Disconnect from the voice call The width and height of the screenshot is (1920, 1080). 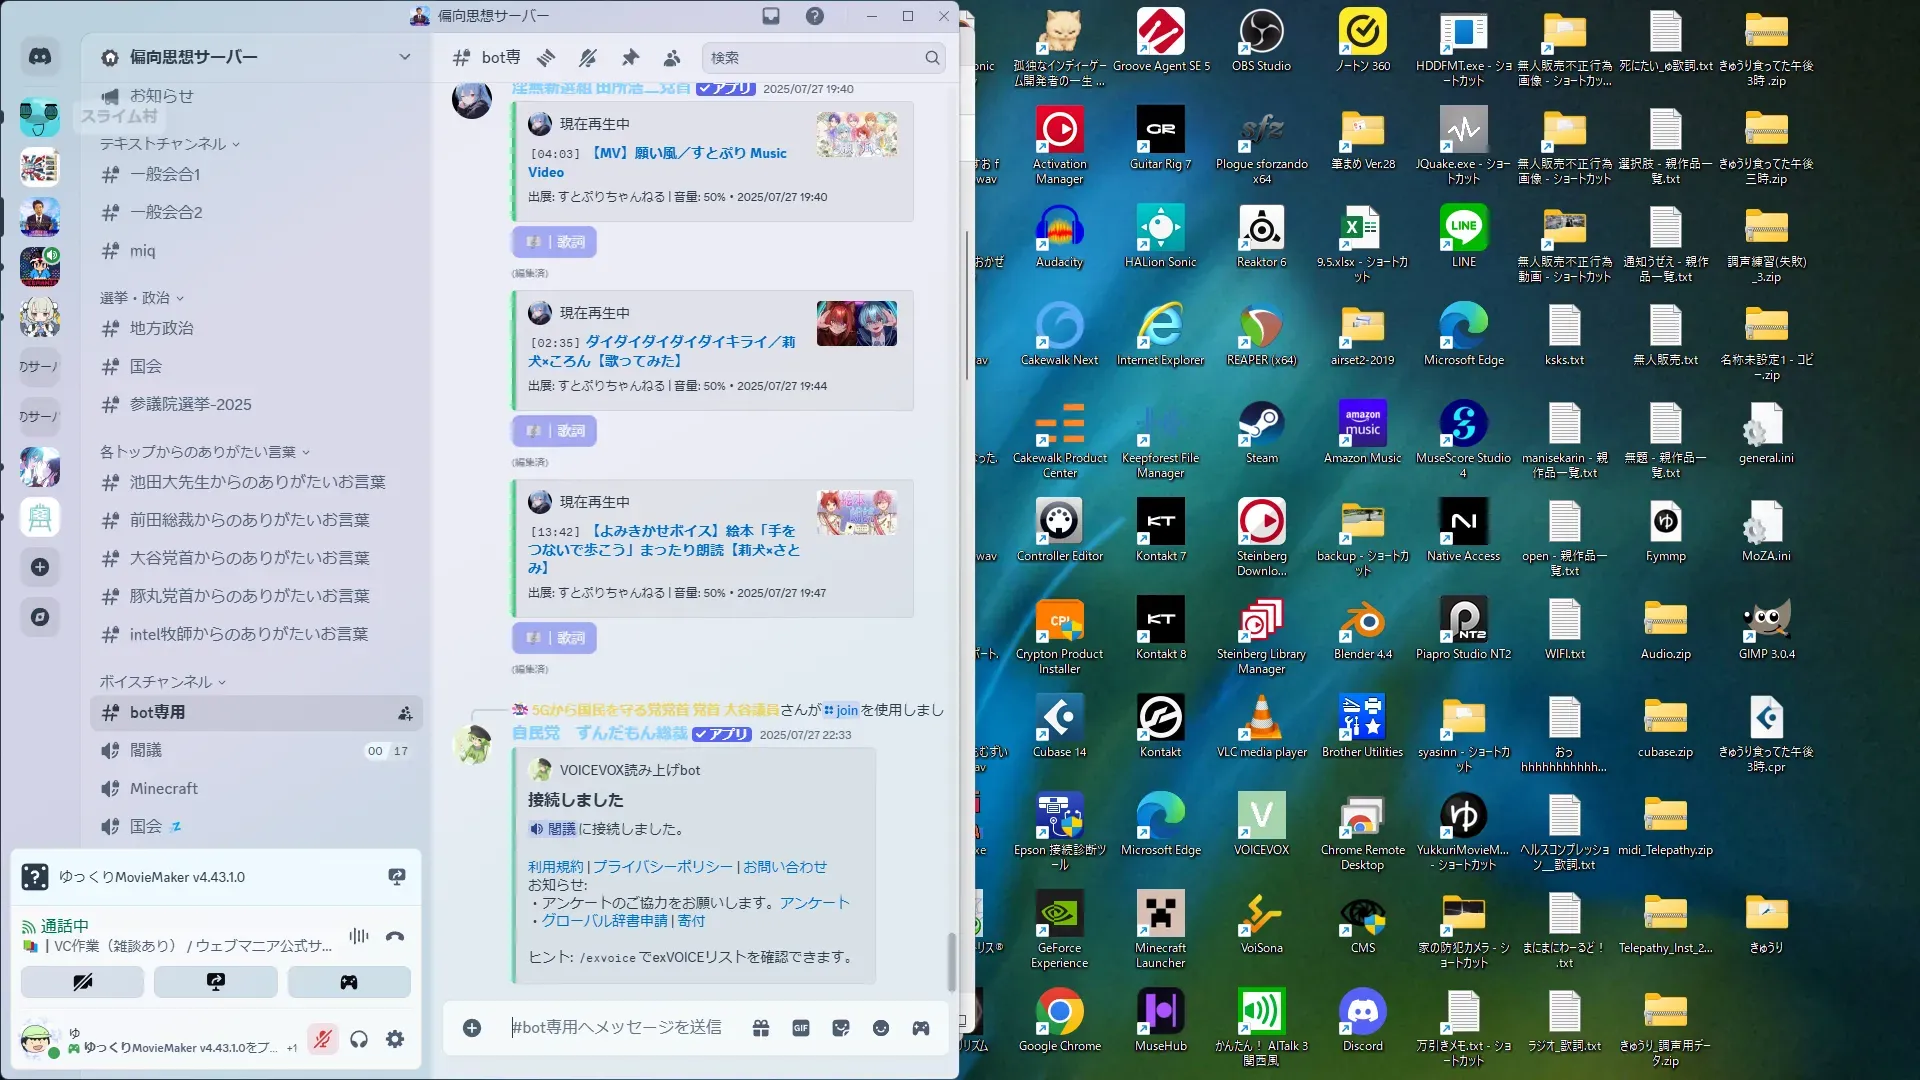(x=395, y=937)
